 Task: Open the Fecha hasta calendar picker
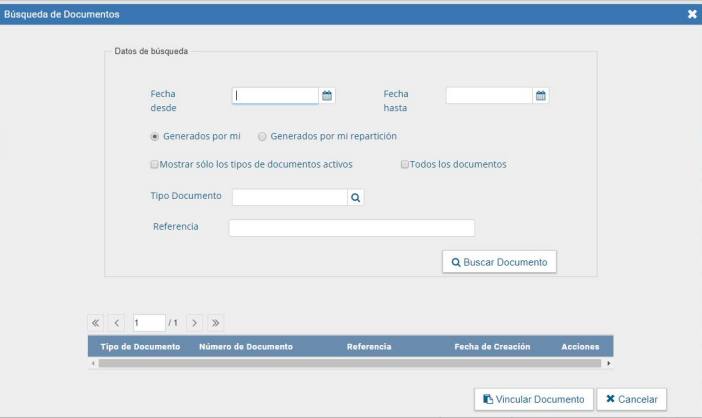[541, 96]
